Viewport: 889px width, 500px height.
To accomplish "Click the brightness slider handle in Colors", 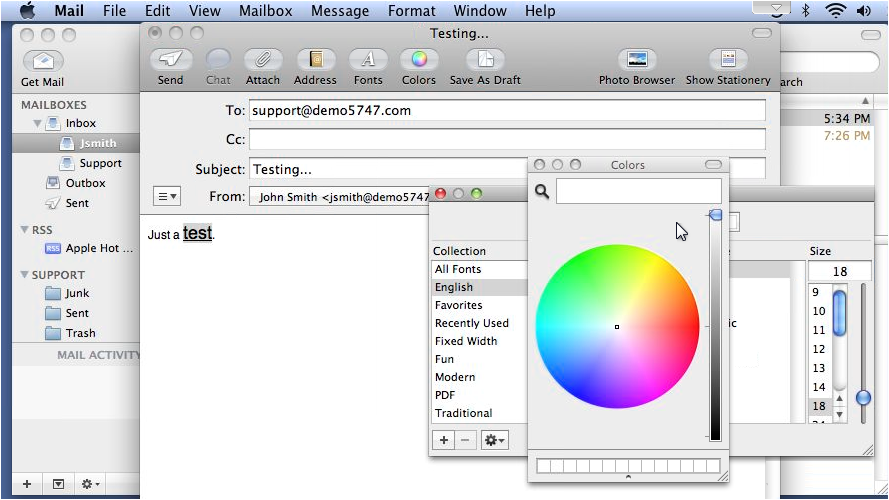I will pyautogui.click(x=716, y=215).
